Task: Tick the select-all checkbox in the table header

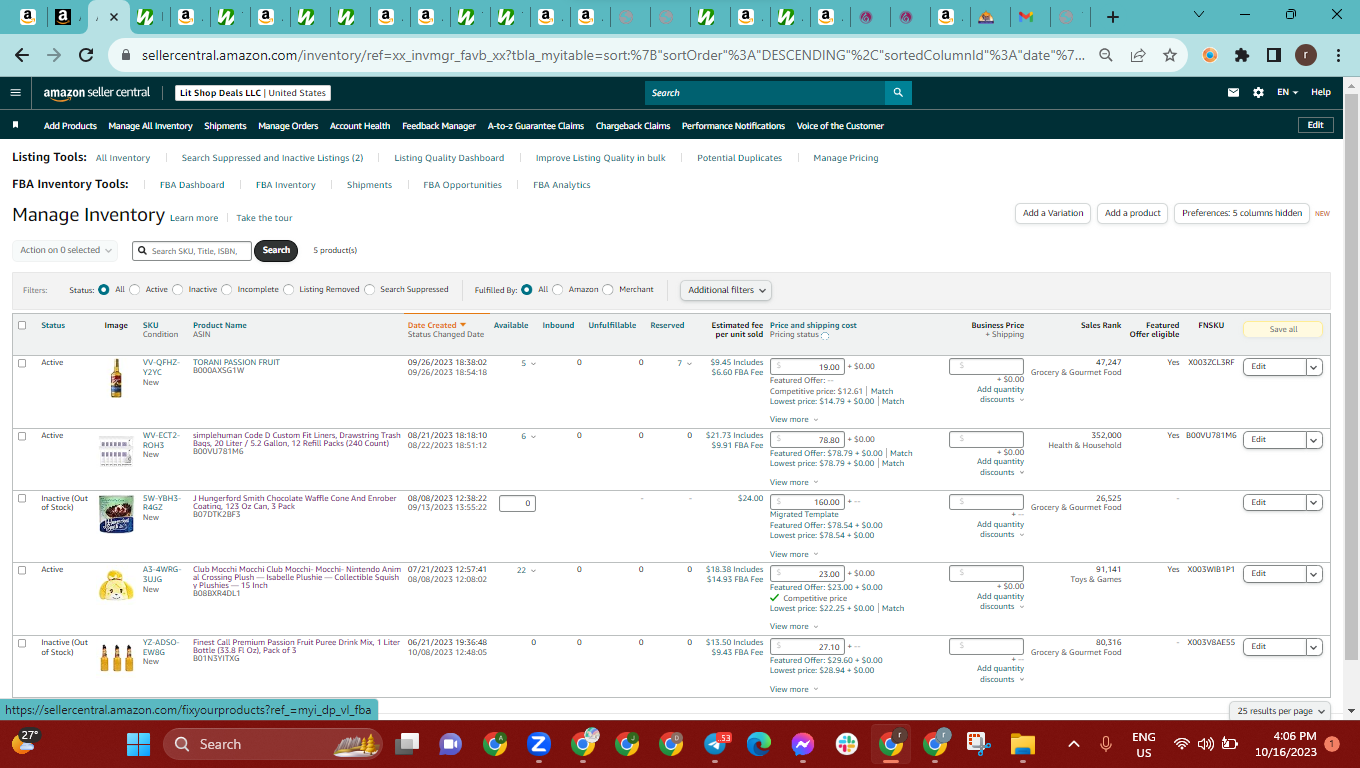Action: [22, 325]
